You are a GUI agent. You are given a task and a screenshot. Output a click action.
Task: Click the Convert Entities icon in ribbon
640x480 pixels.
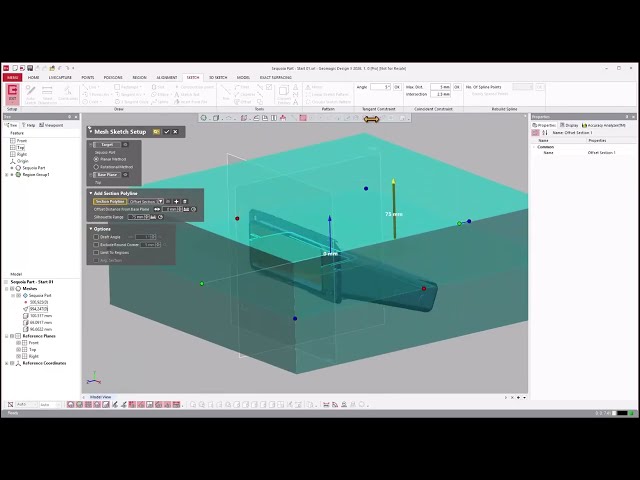click(x=284, y=94)
